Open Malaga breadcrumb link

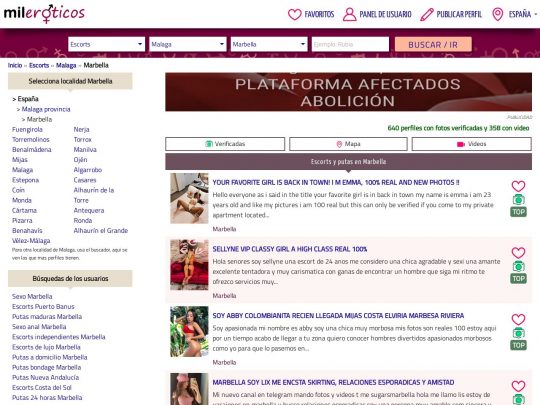coord(66,65)
